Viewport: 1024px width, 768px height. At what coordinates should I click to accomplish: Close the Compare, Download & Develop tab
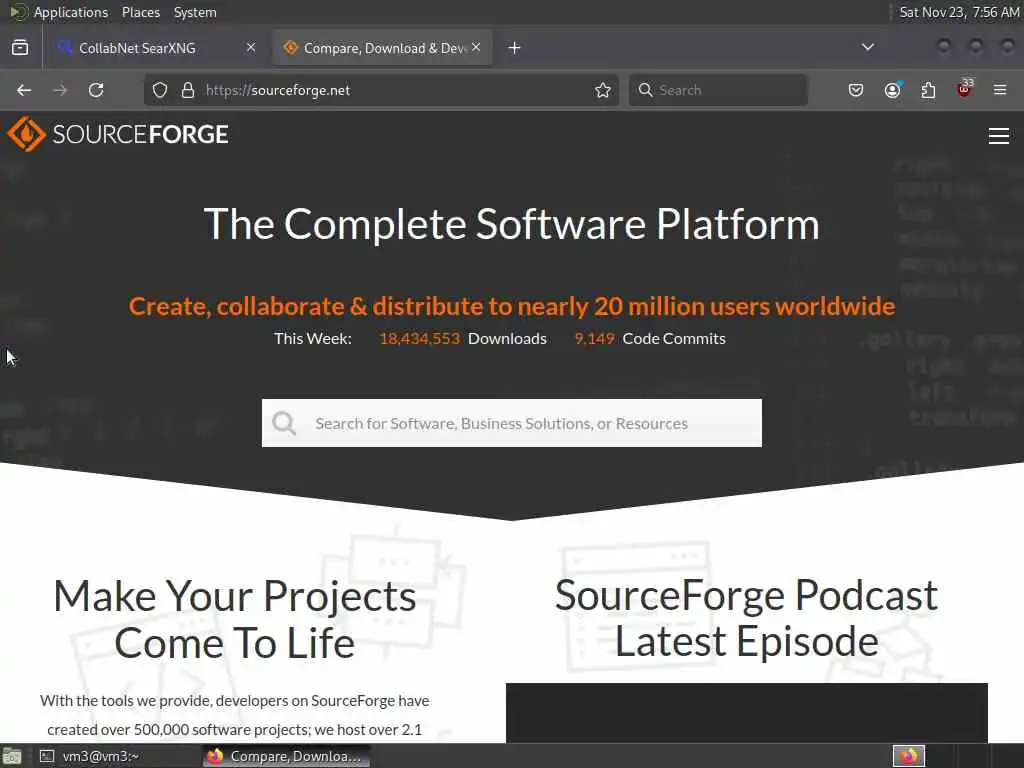(476, 47)
